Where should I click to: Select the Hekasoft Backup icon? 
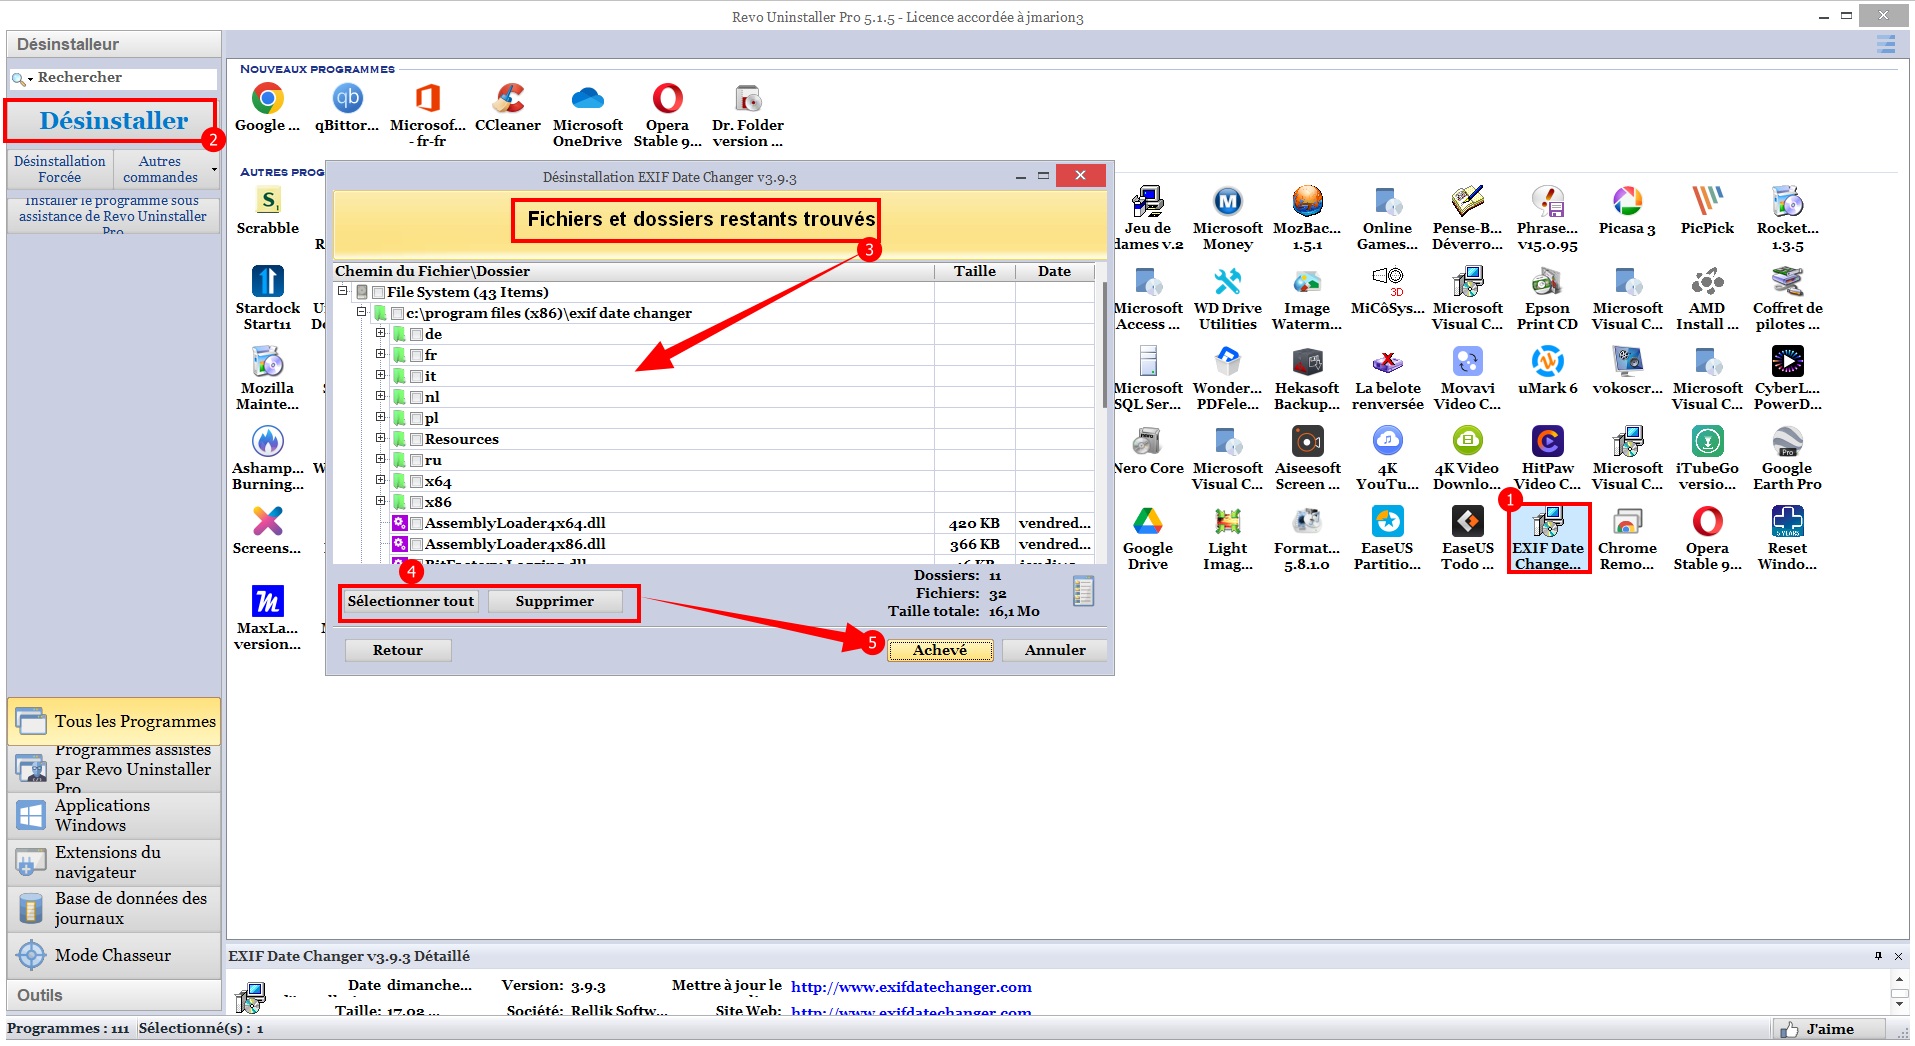1307,361
